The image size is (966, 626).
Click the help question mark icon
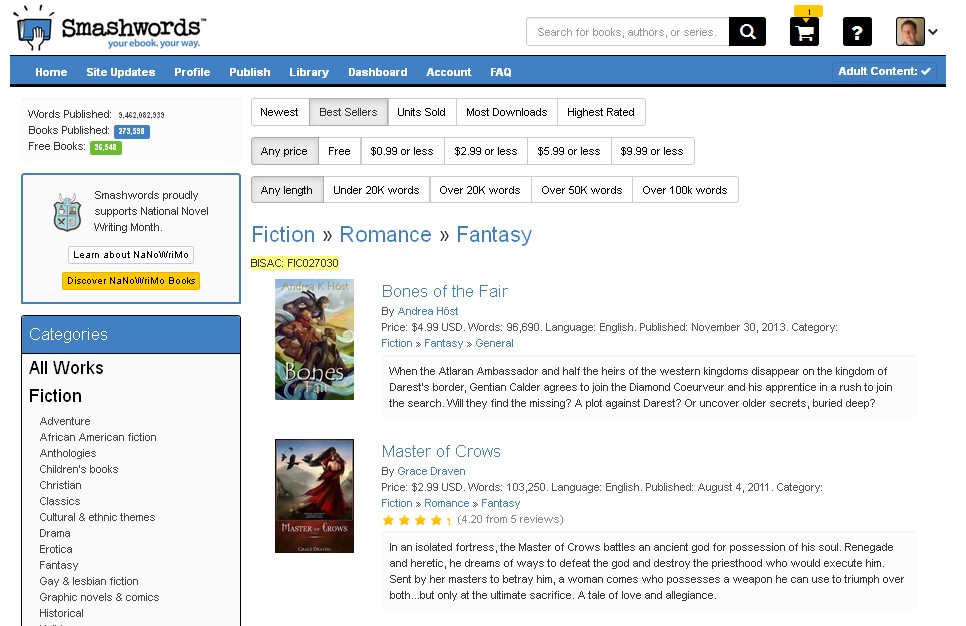[x=856, y=32]
